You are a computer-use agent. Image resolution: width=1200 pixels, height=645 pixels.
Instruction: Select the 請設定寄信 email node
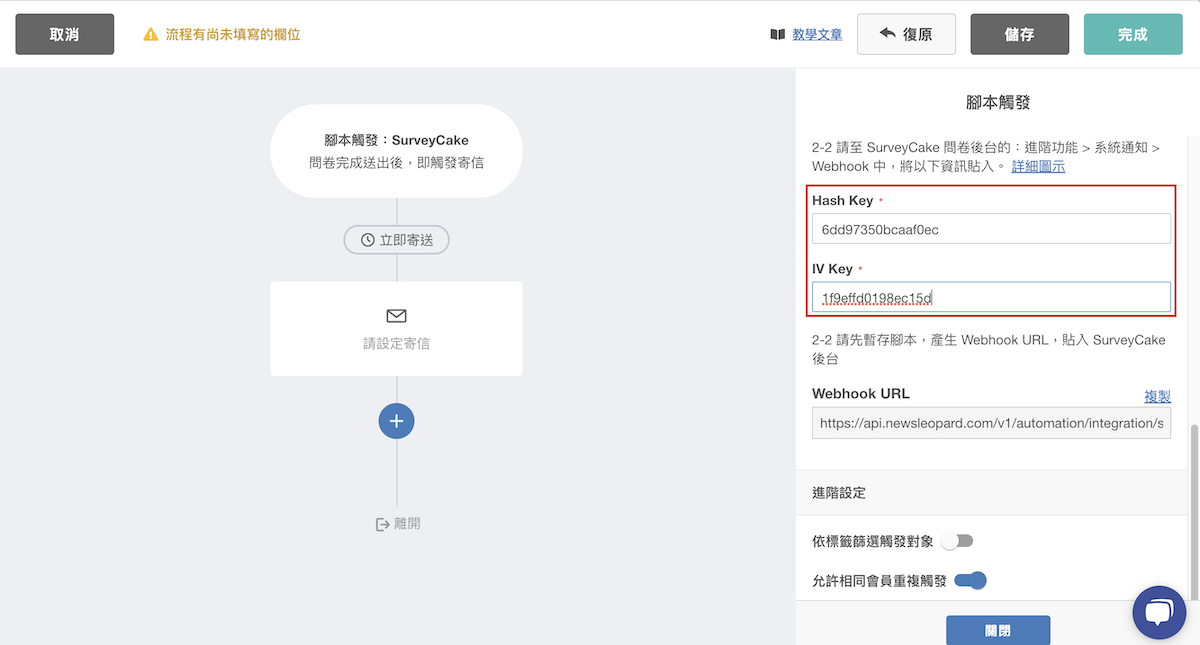click(x=396, y=329)
